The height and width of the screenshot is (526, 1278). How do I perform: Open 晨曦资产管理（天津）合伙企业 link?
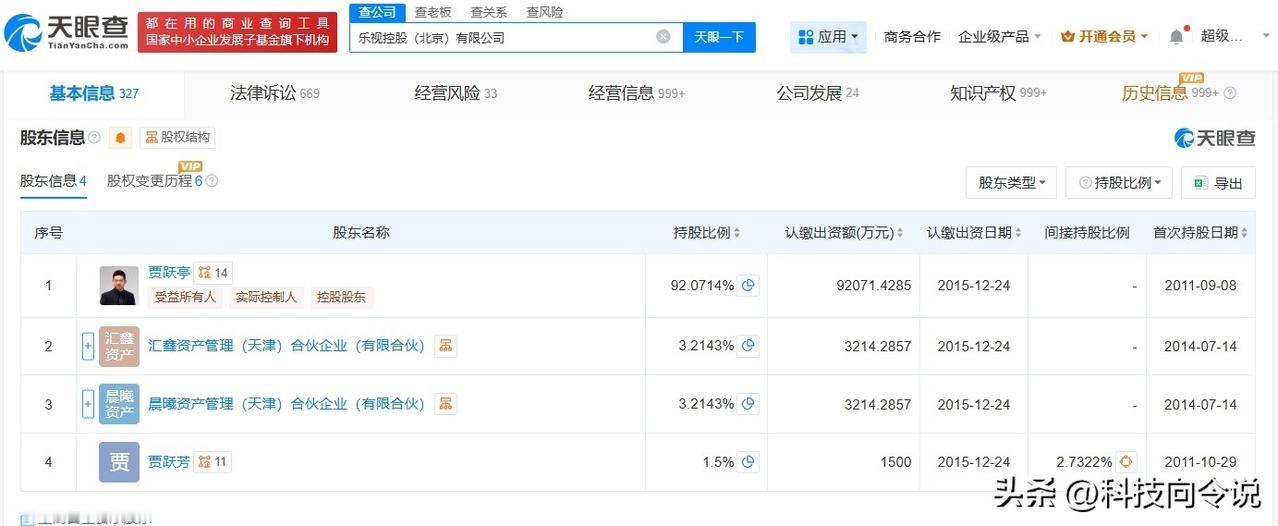pos(286,404)
